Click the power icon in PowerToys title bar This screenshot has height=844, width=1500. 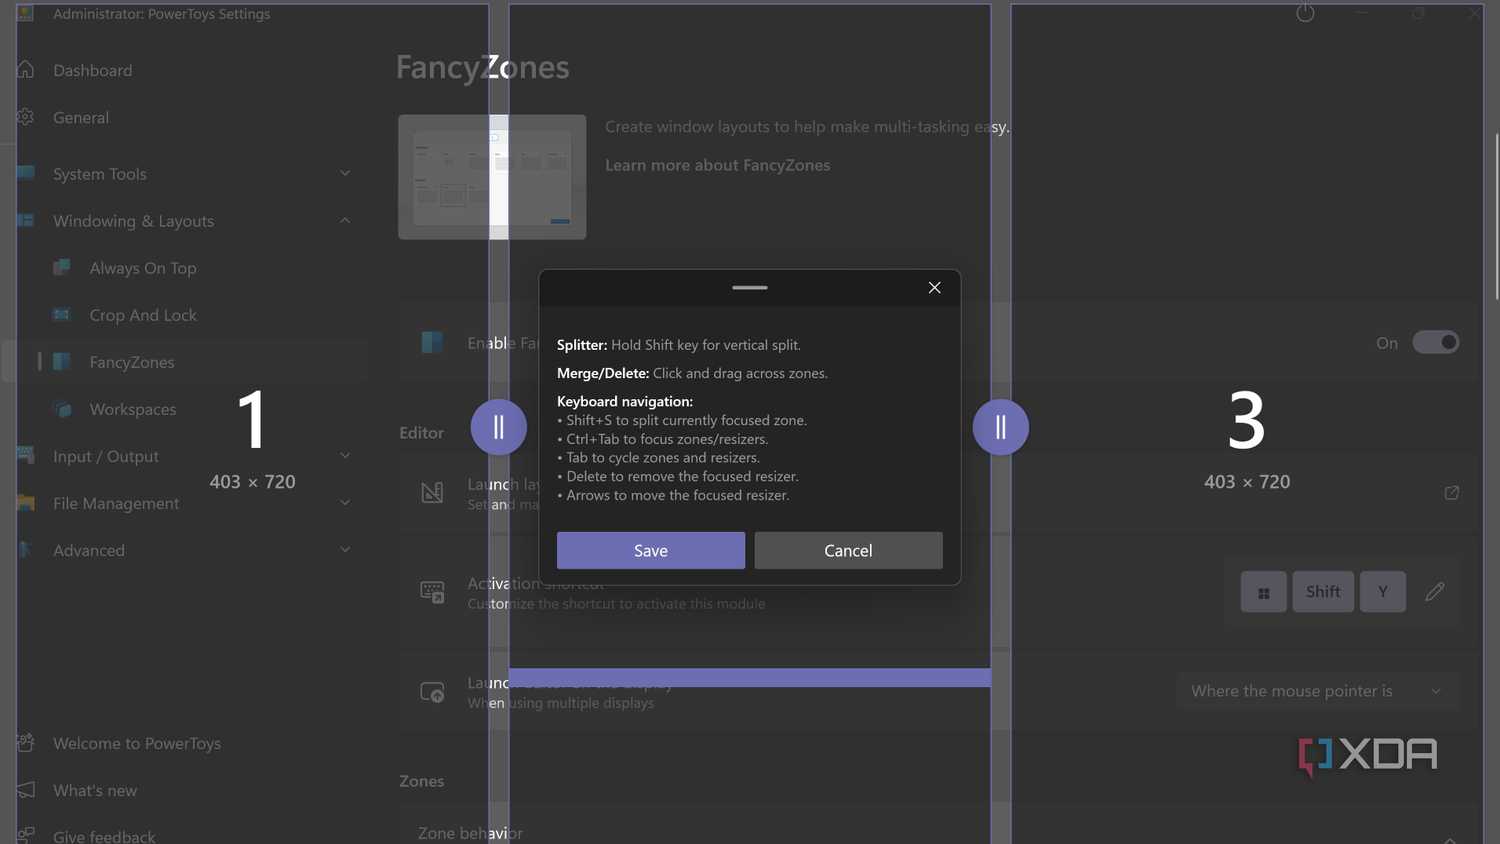click(x=1305, y=13)
